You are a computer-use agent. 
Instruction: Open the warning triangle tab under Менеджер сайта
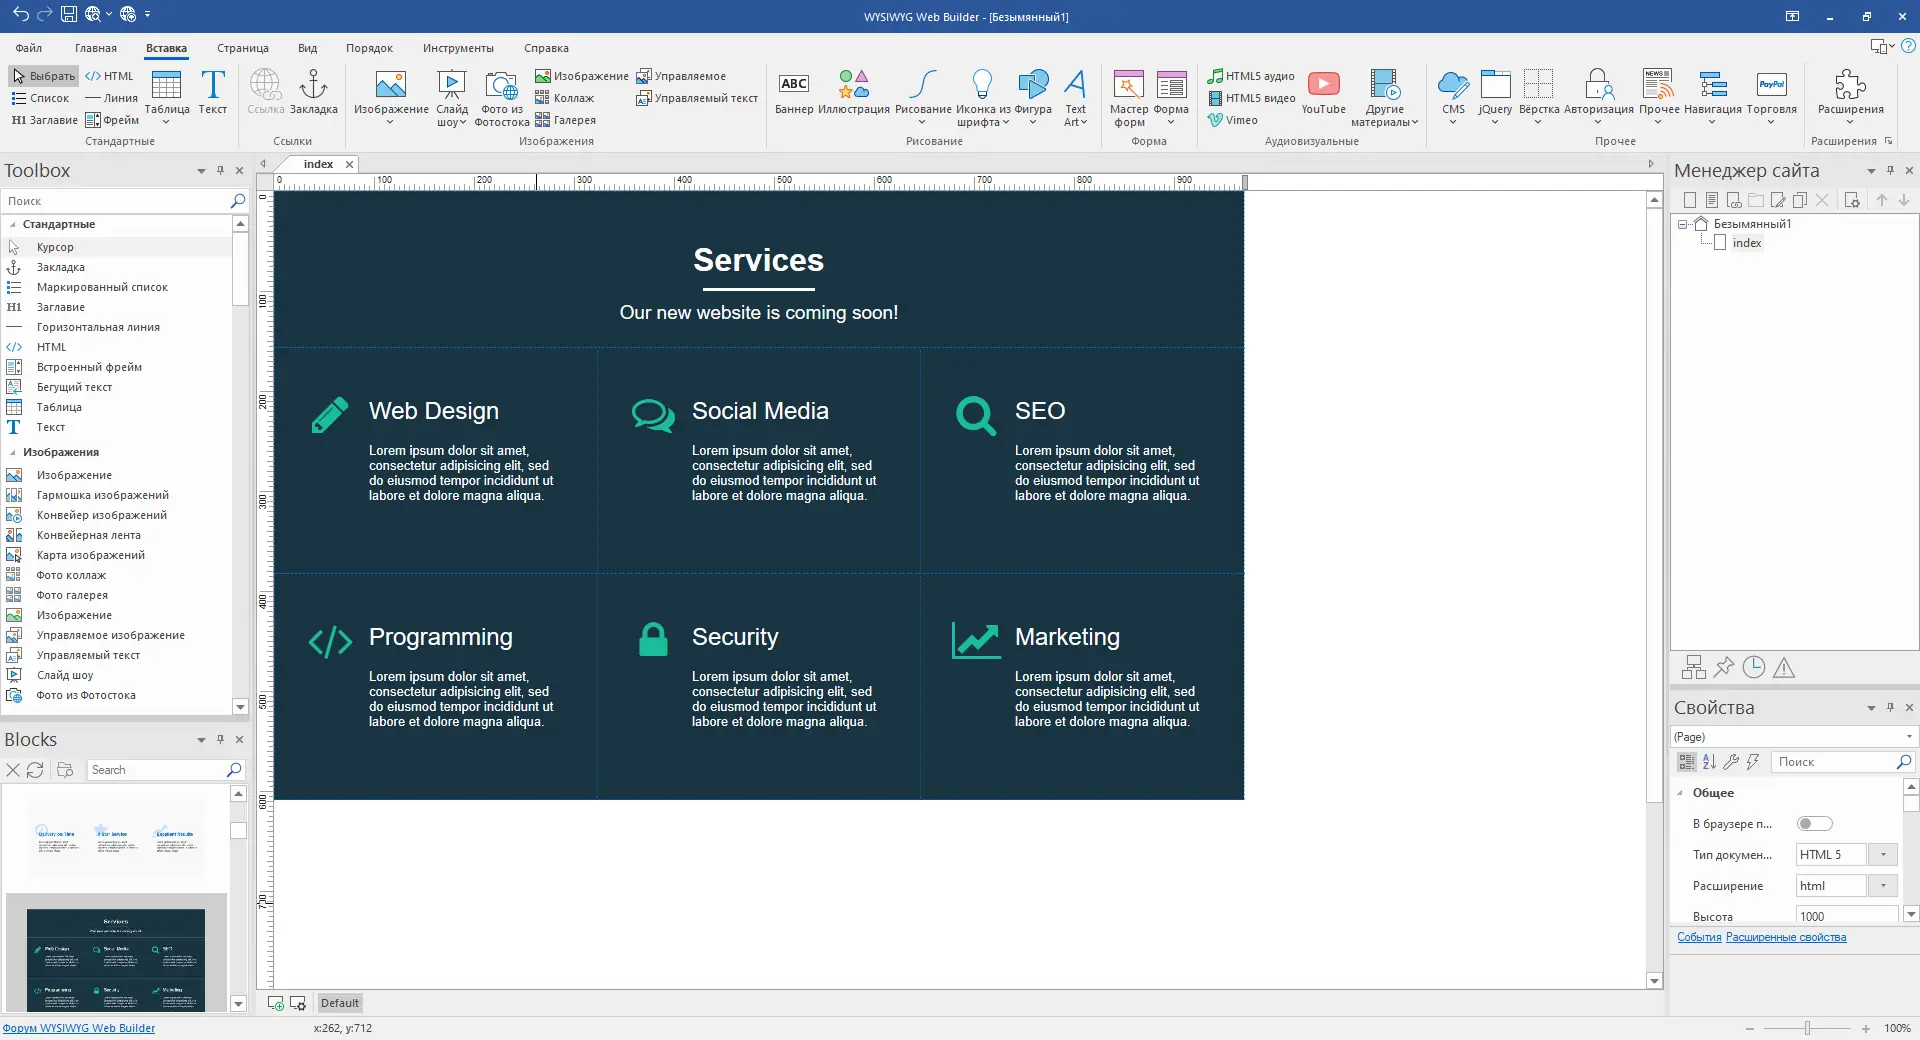1784,667
